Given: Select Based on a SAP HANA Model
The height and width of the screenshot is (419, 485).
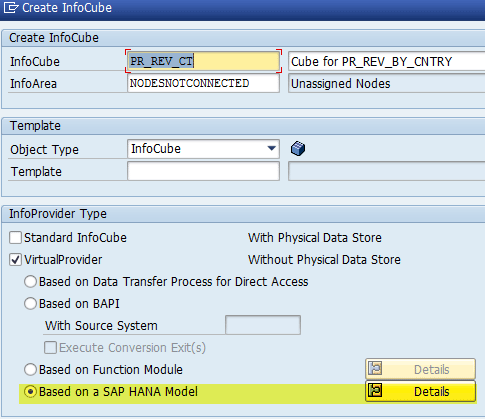Looking at the screenshot, I should (30, 392).
